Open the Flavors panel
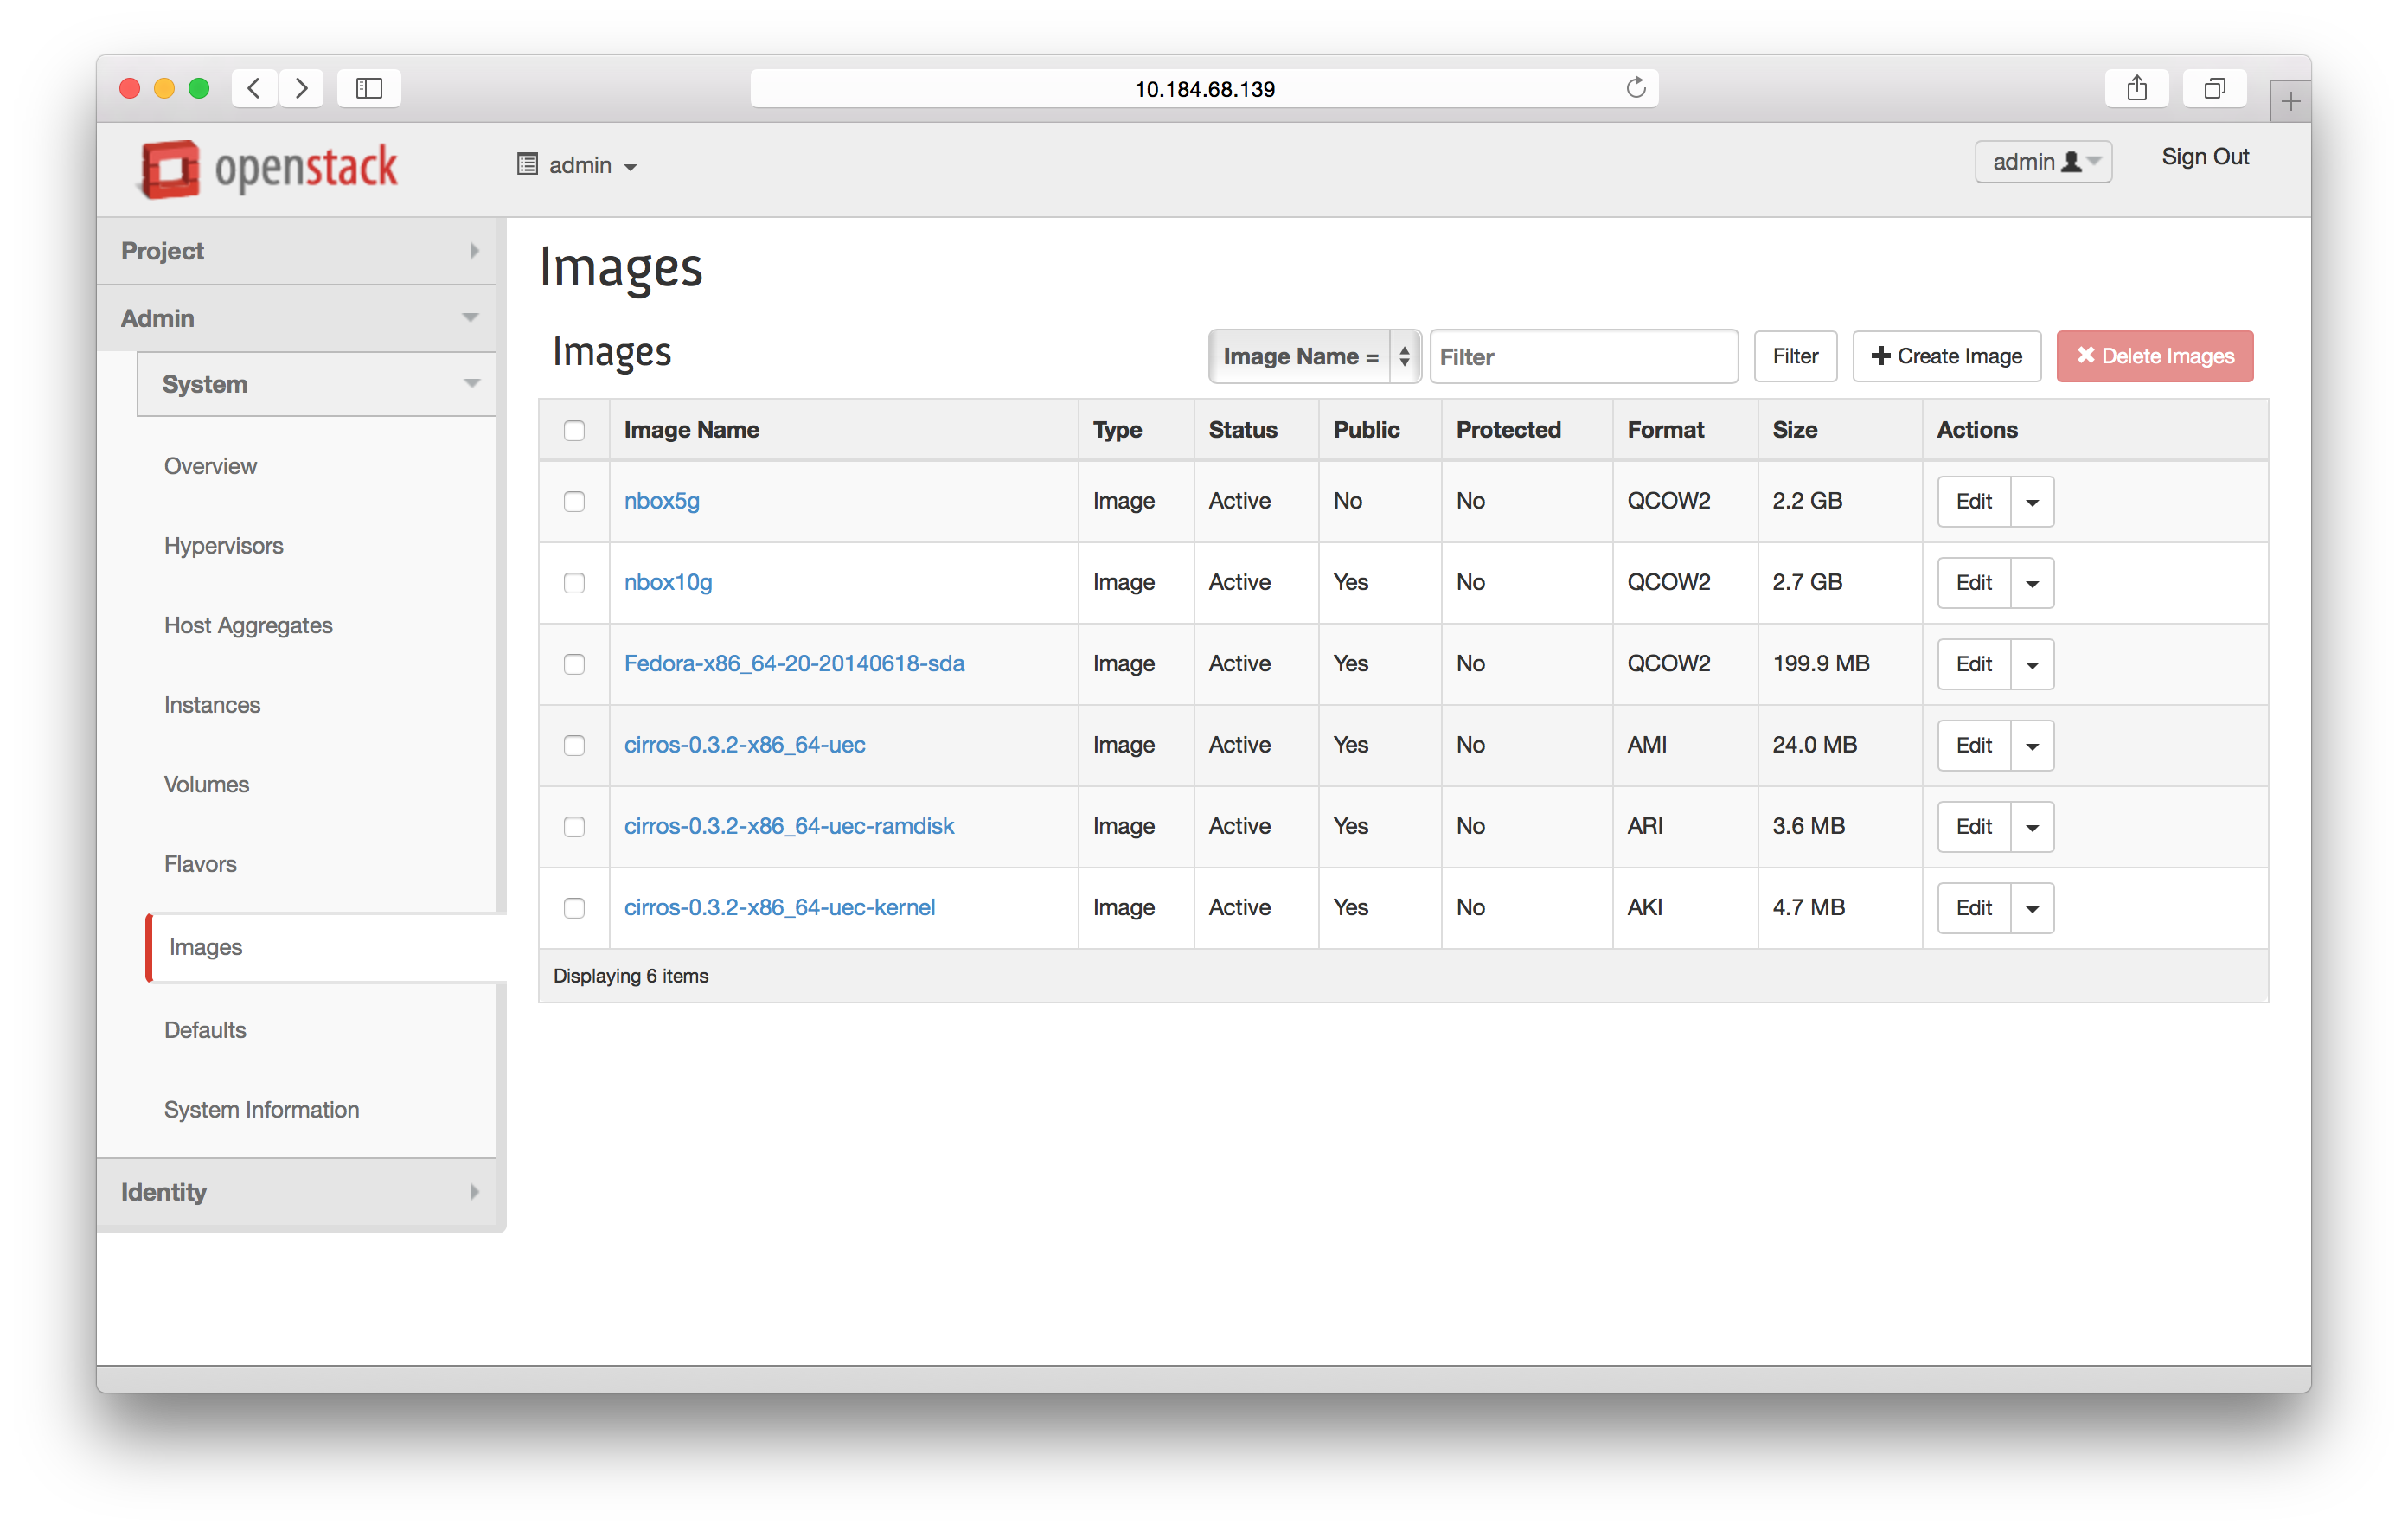 click(x=200, y=864)
